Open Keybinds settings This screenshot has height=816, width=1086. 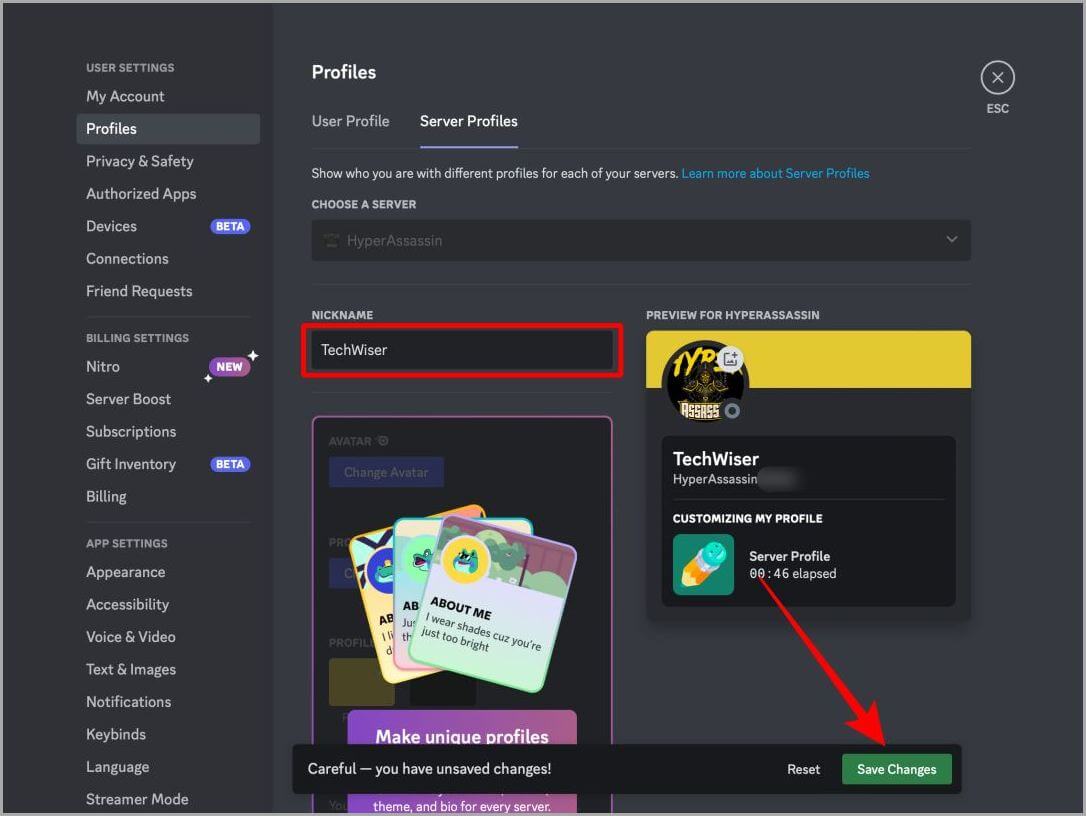[x=168, y=735]
